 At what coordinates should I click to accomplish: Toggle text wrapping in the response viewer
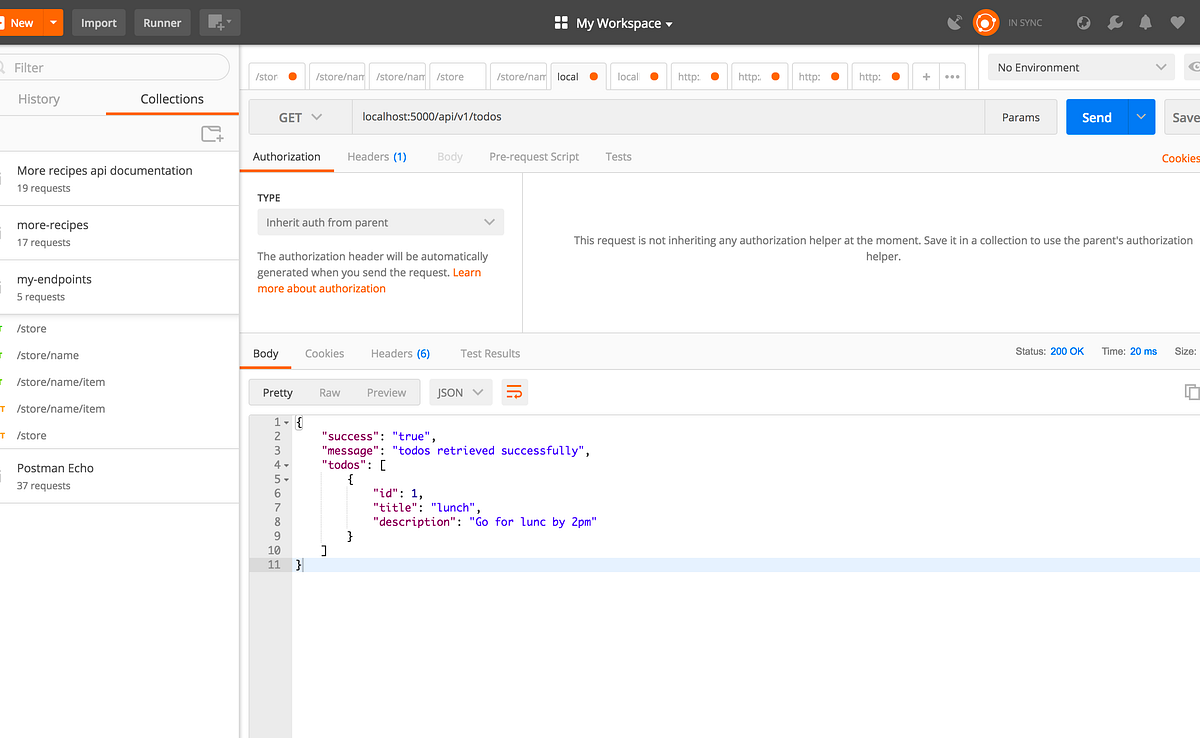(x=514, y=392)
